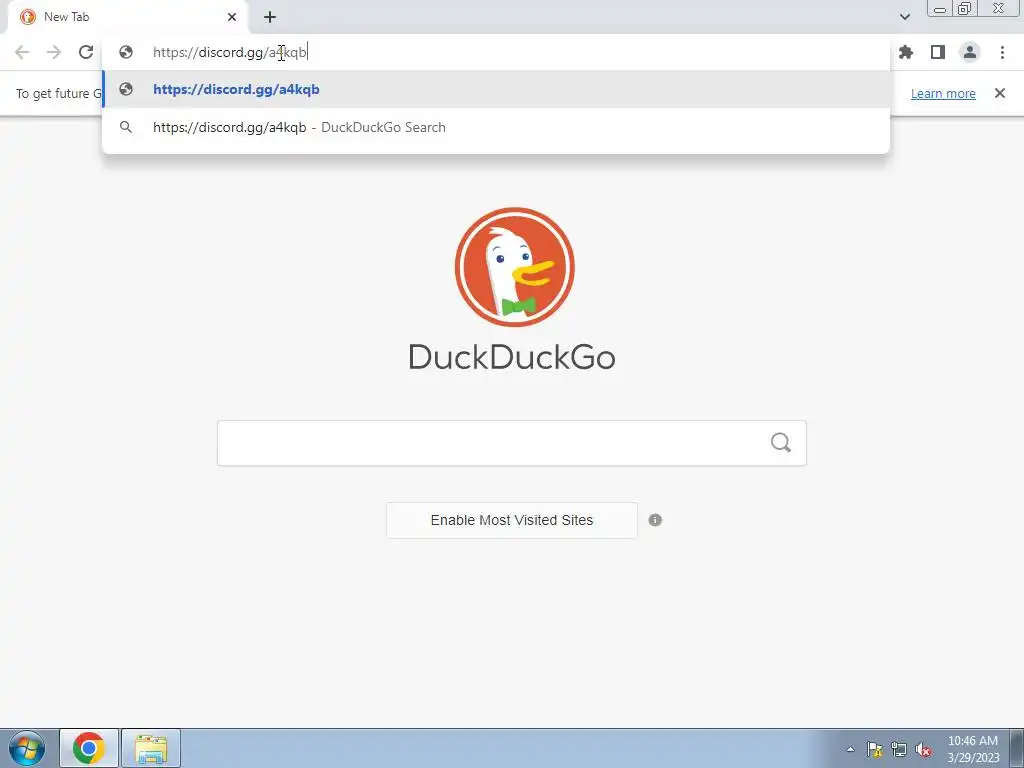Image resolution: width=1024 pixels, height=768 pixels.
Task: Open the Windows Start menu
Action: 27,748
